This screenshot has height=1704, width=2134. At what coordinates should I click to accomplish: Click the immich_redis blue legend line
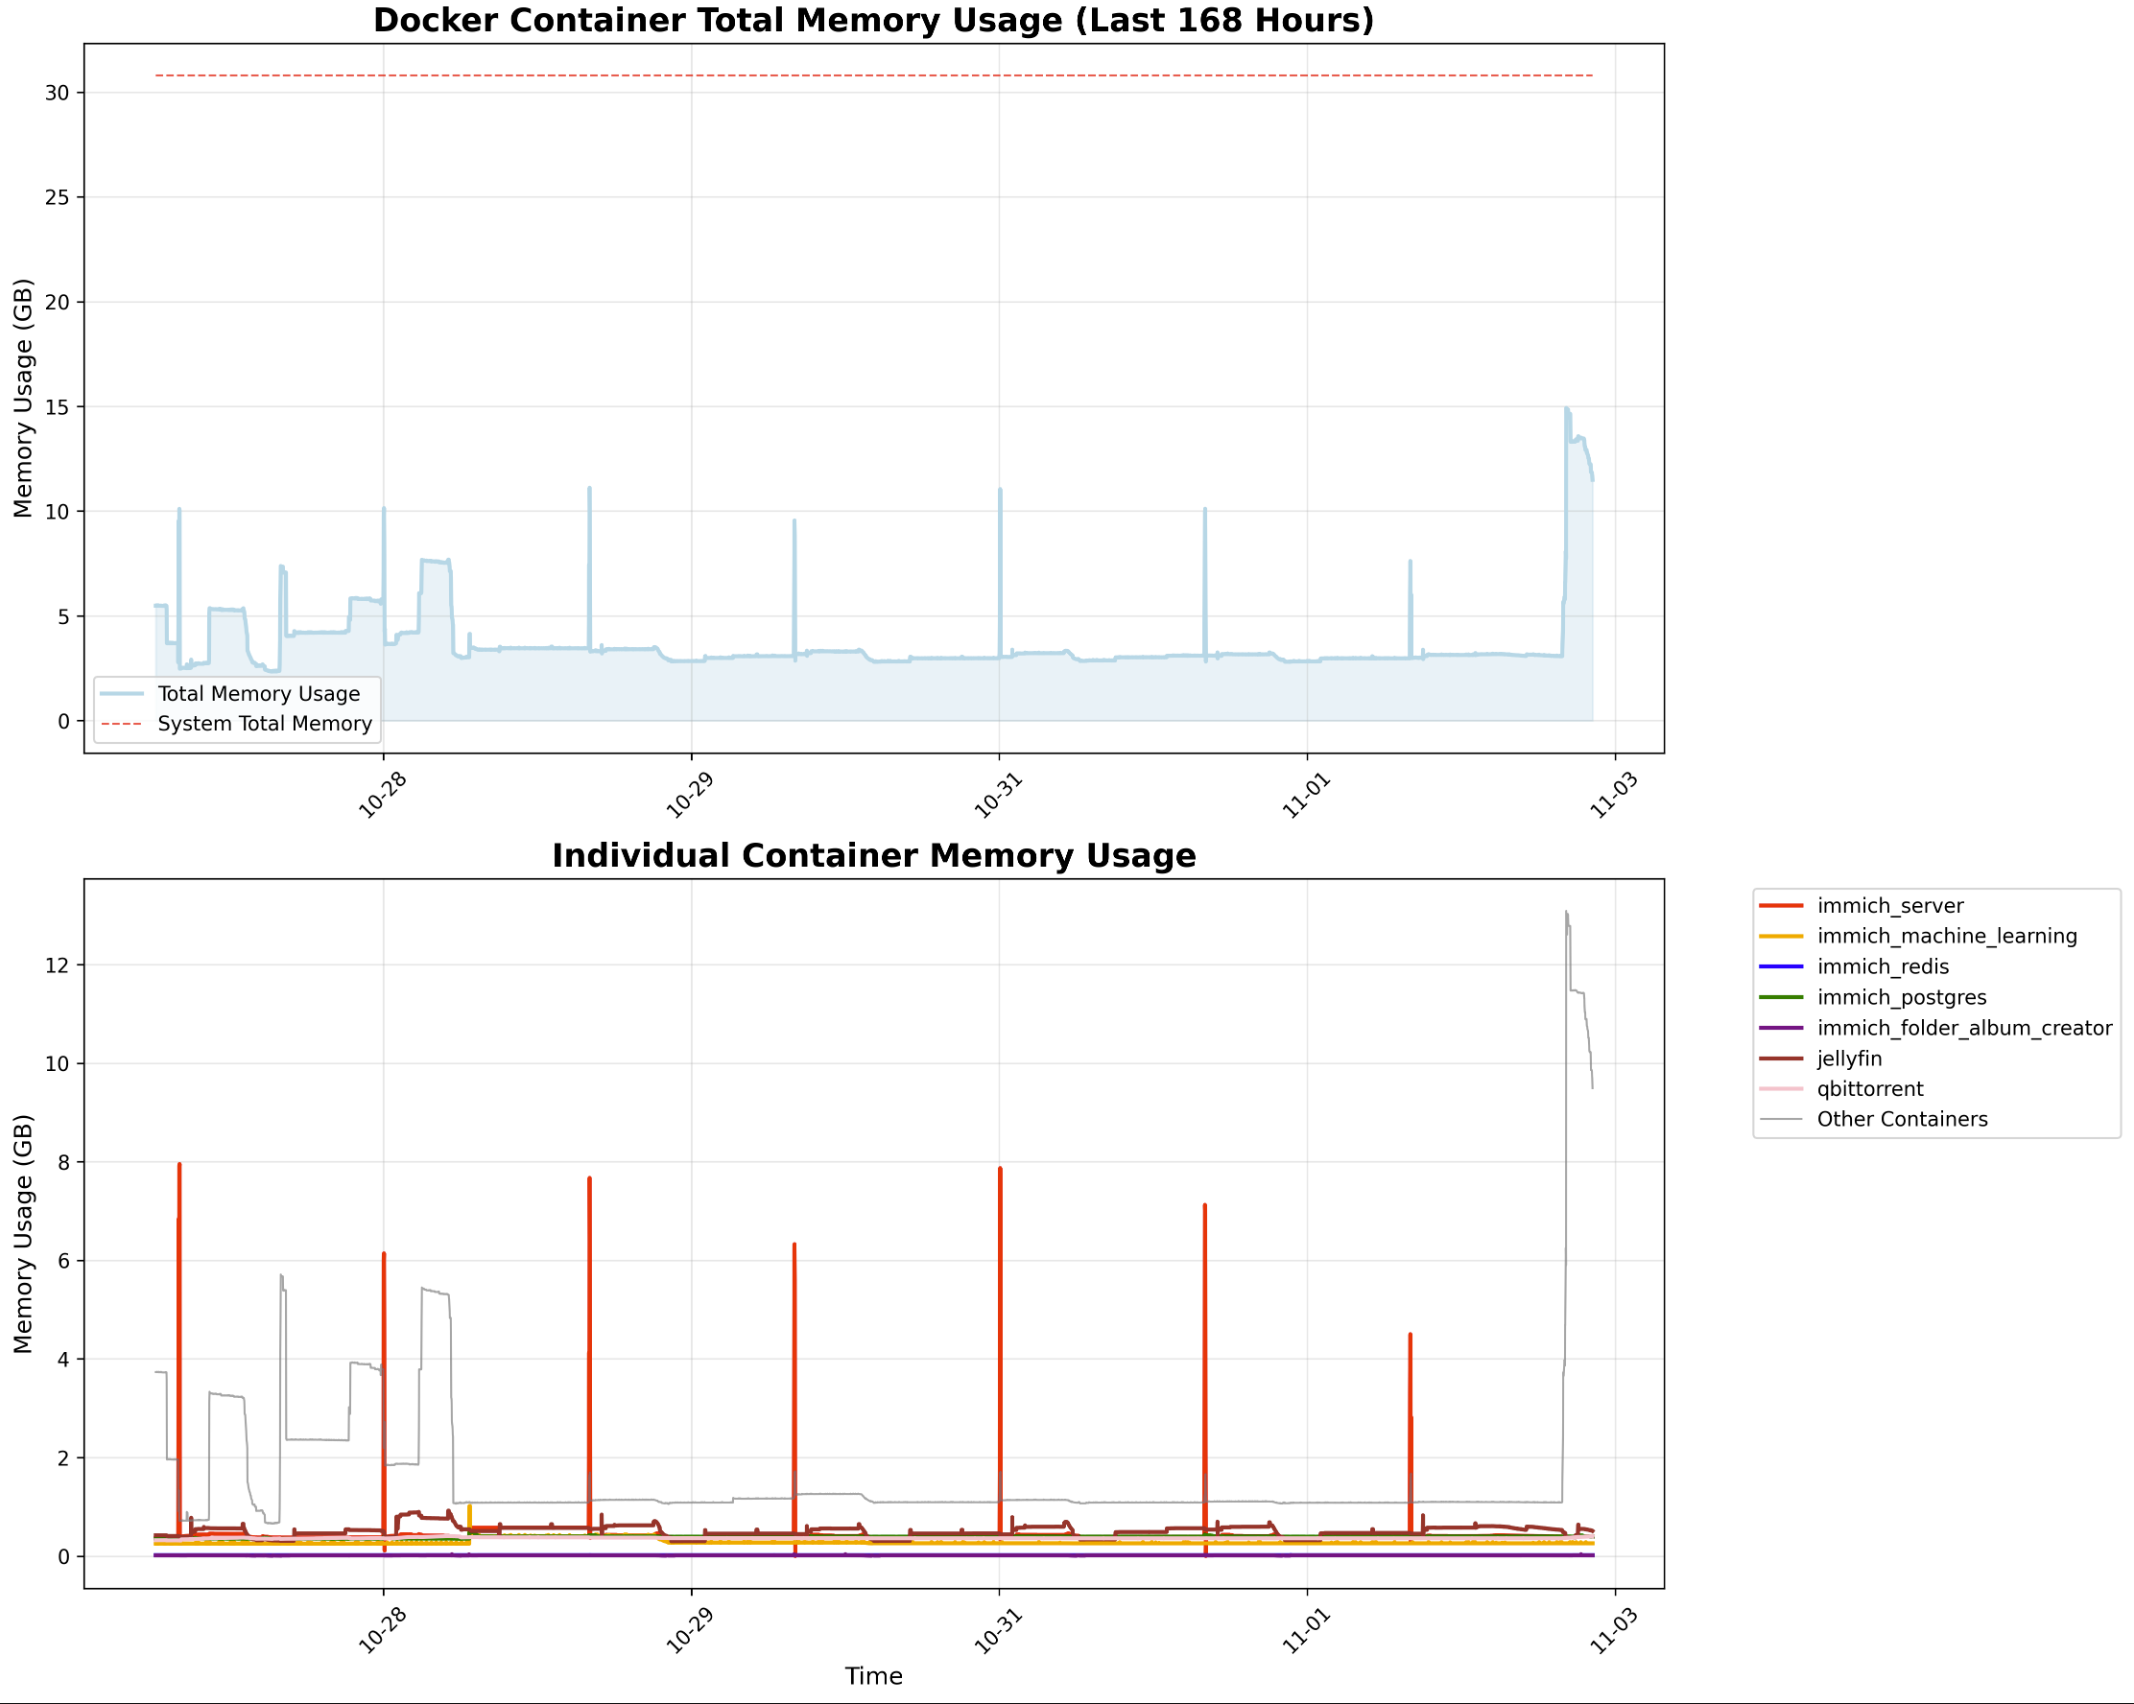pos(1780,967)
